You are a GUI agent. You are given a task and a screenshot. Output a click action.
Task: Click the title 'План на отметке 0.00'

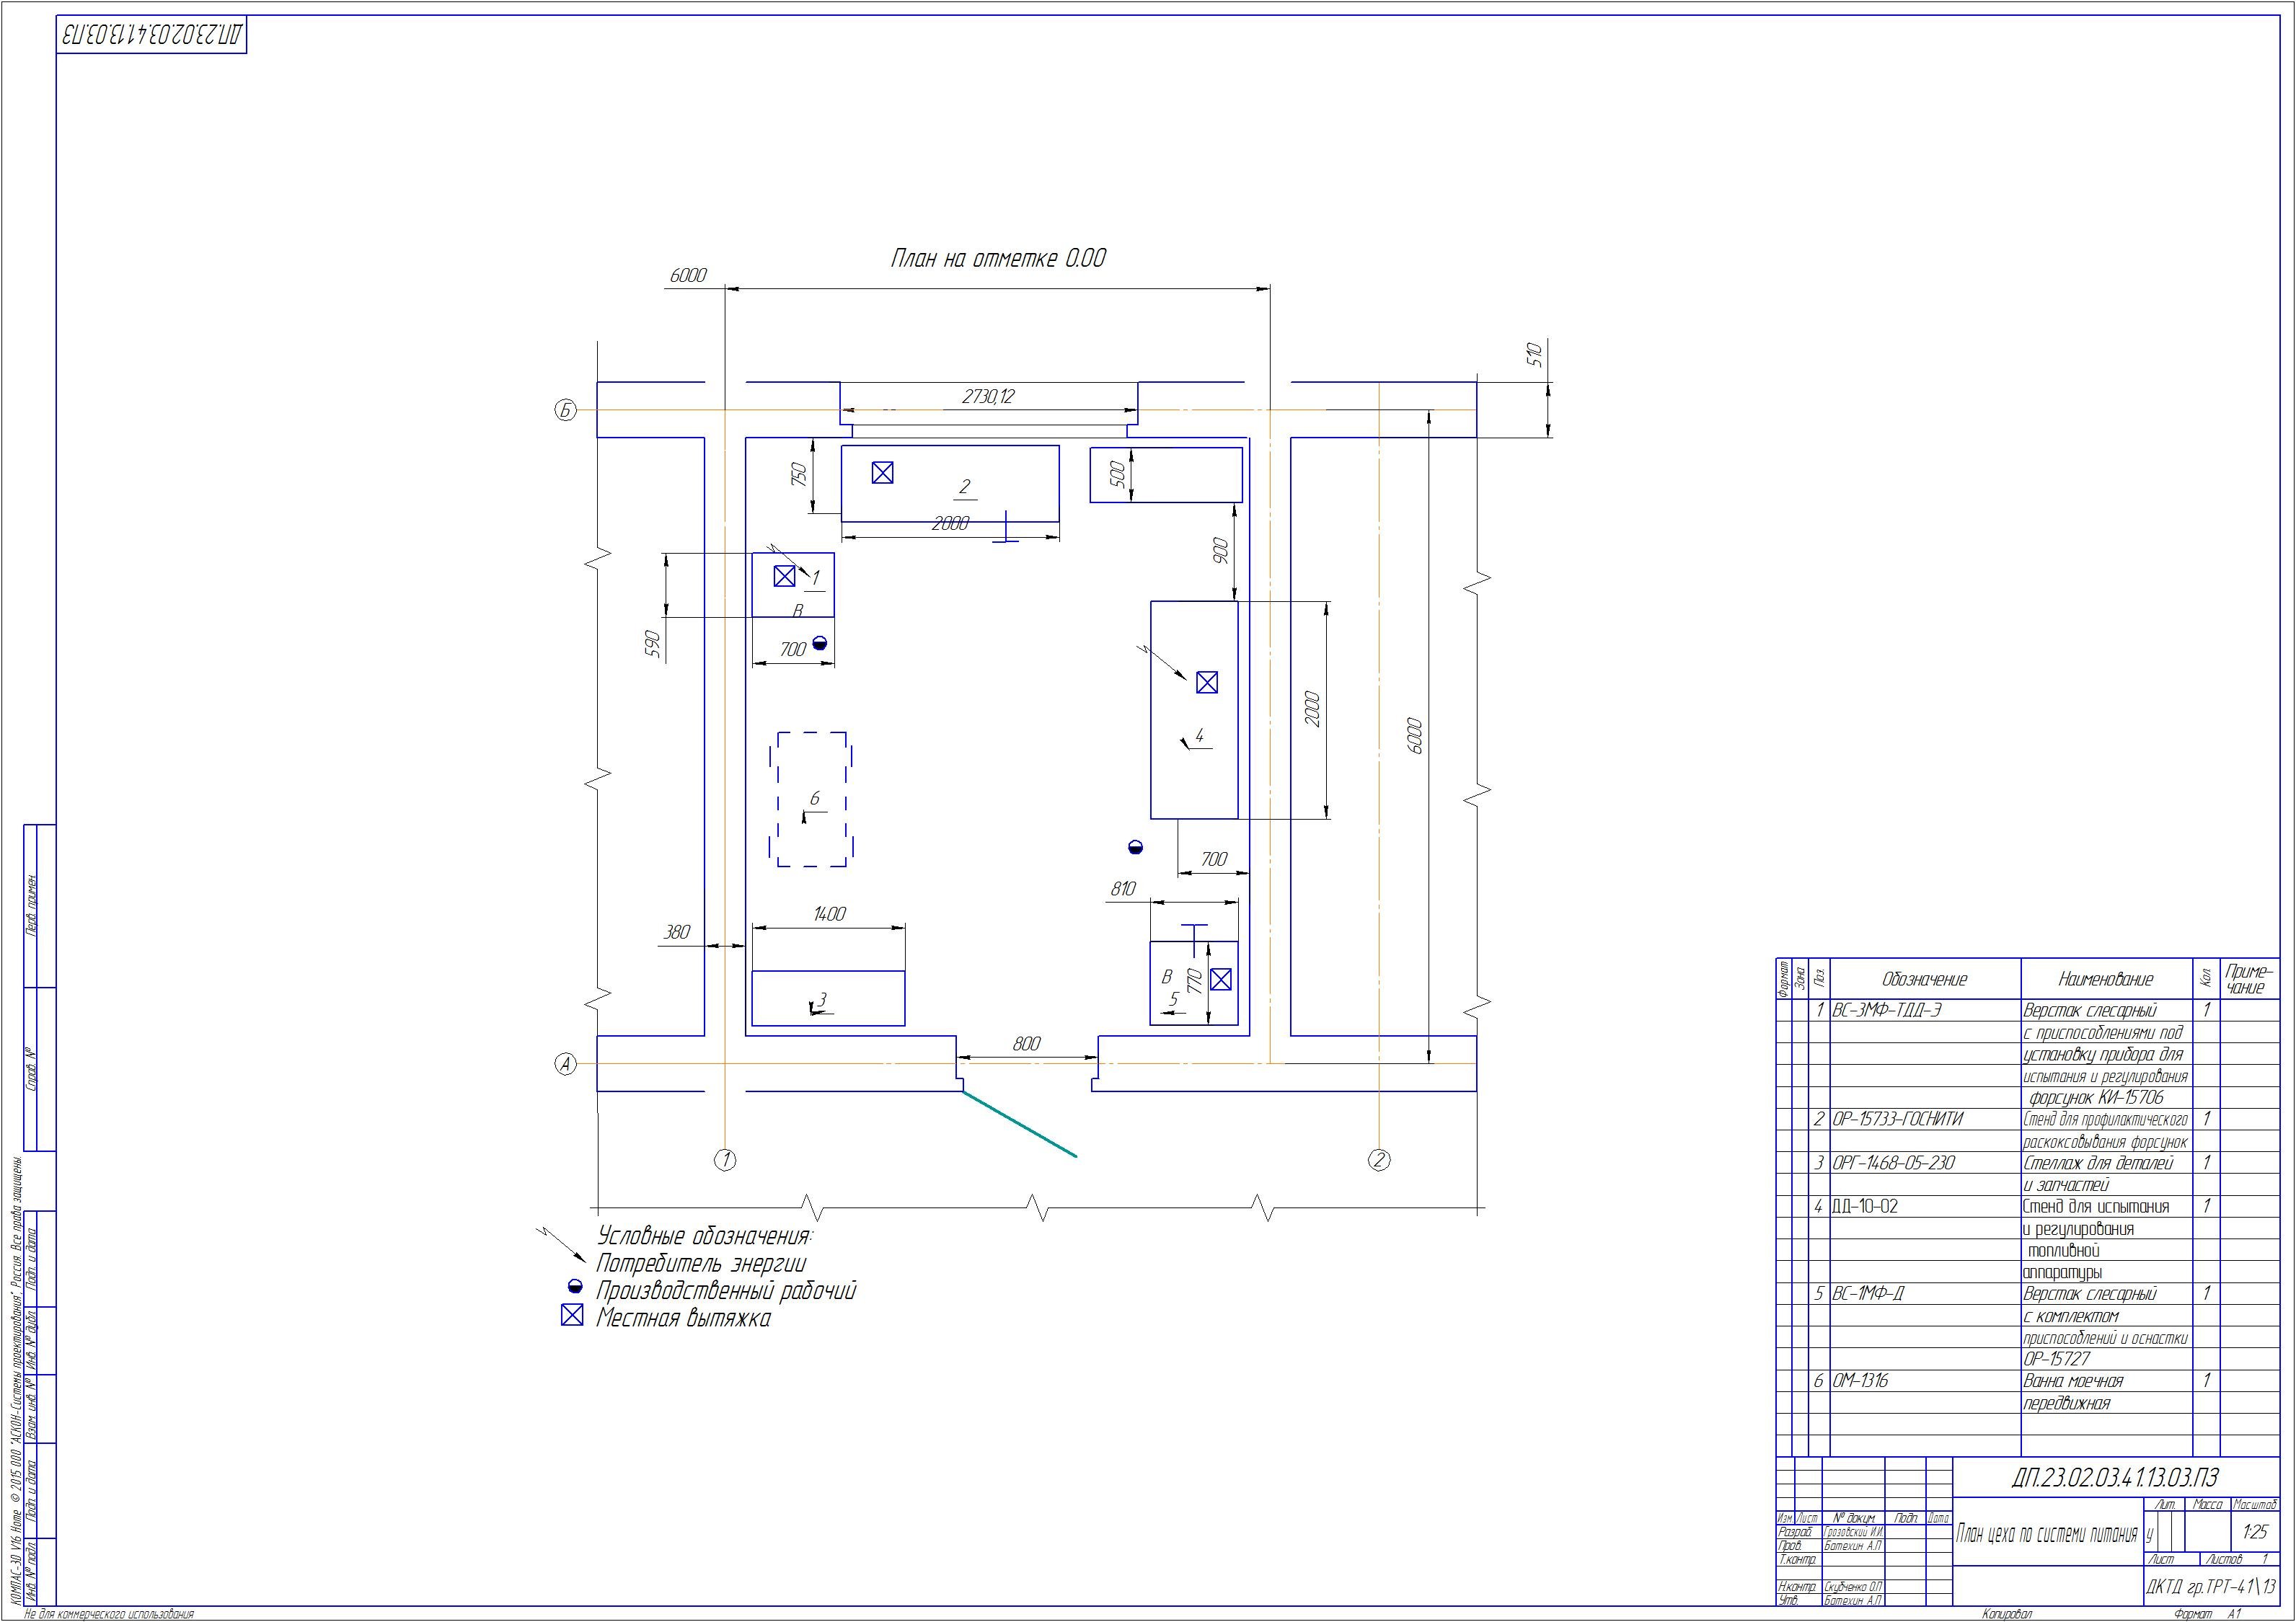(998, 259)
